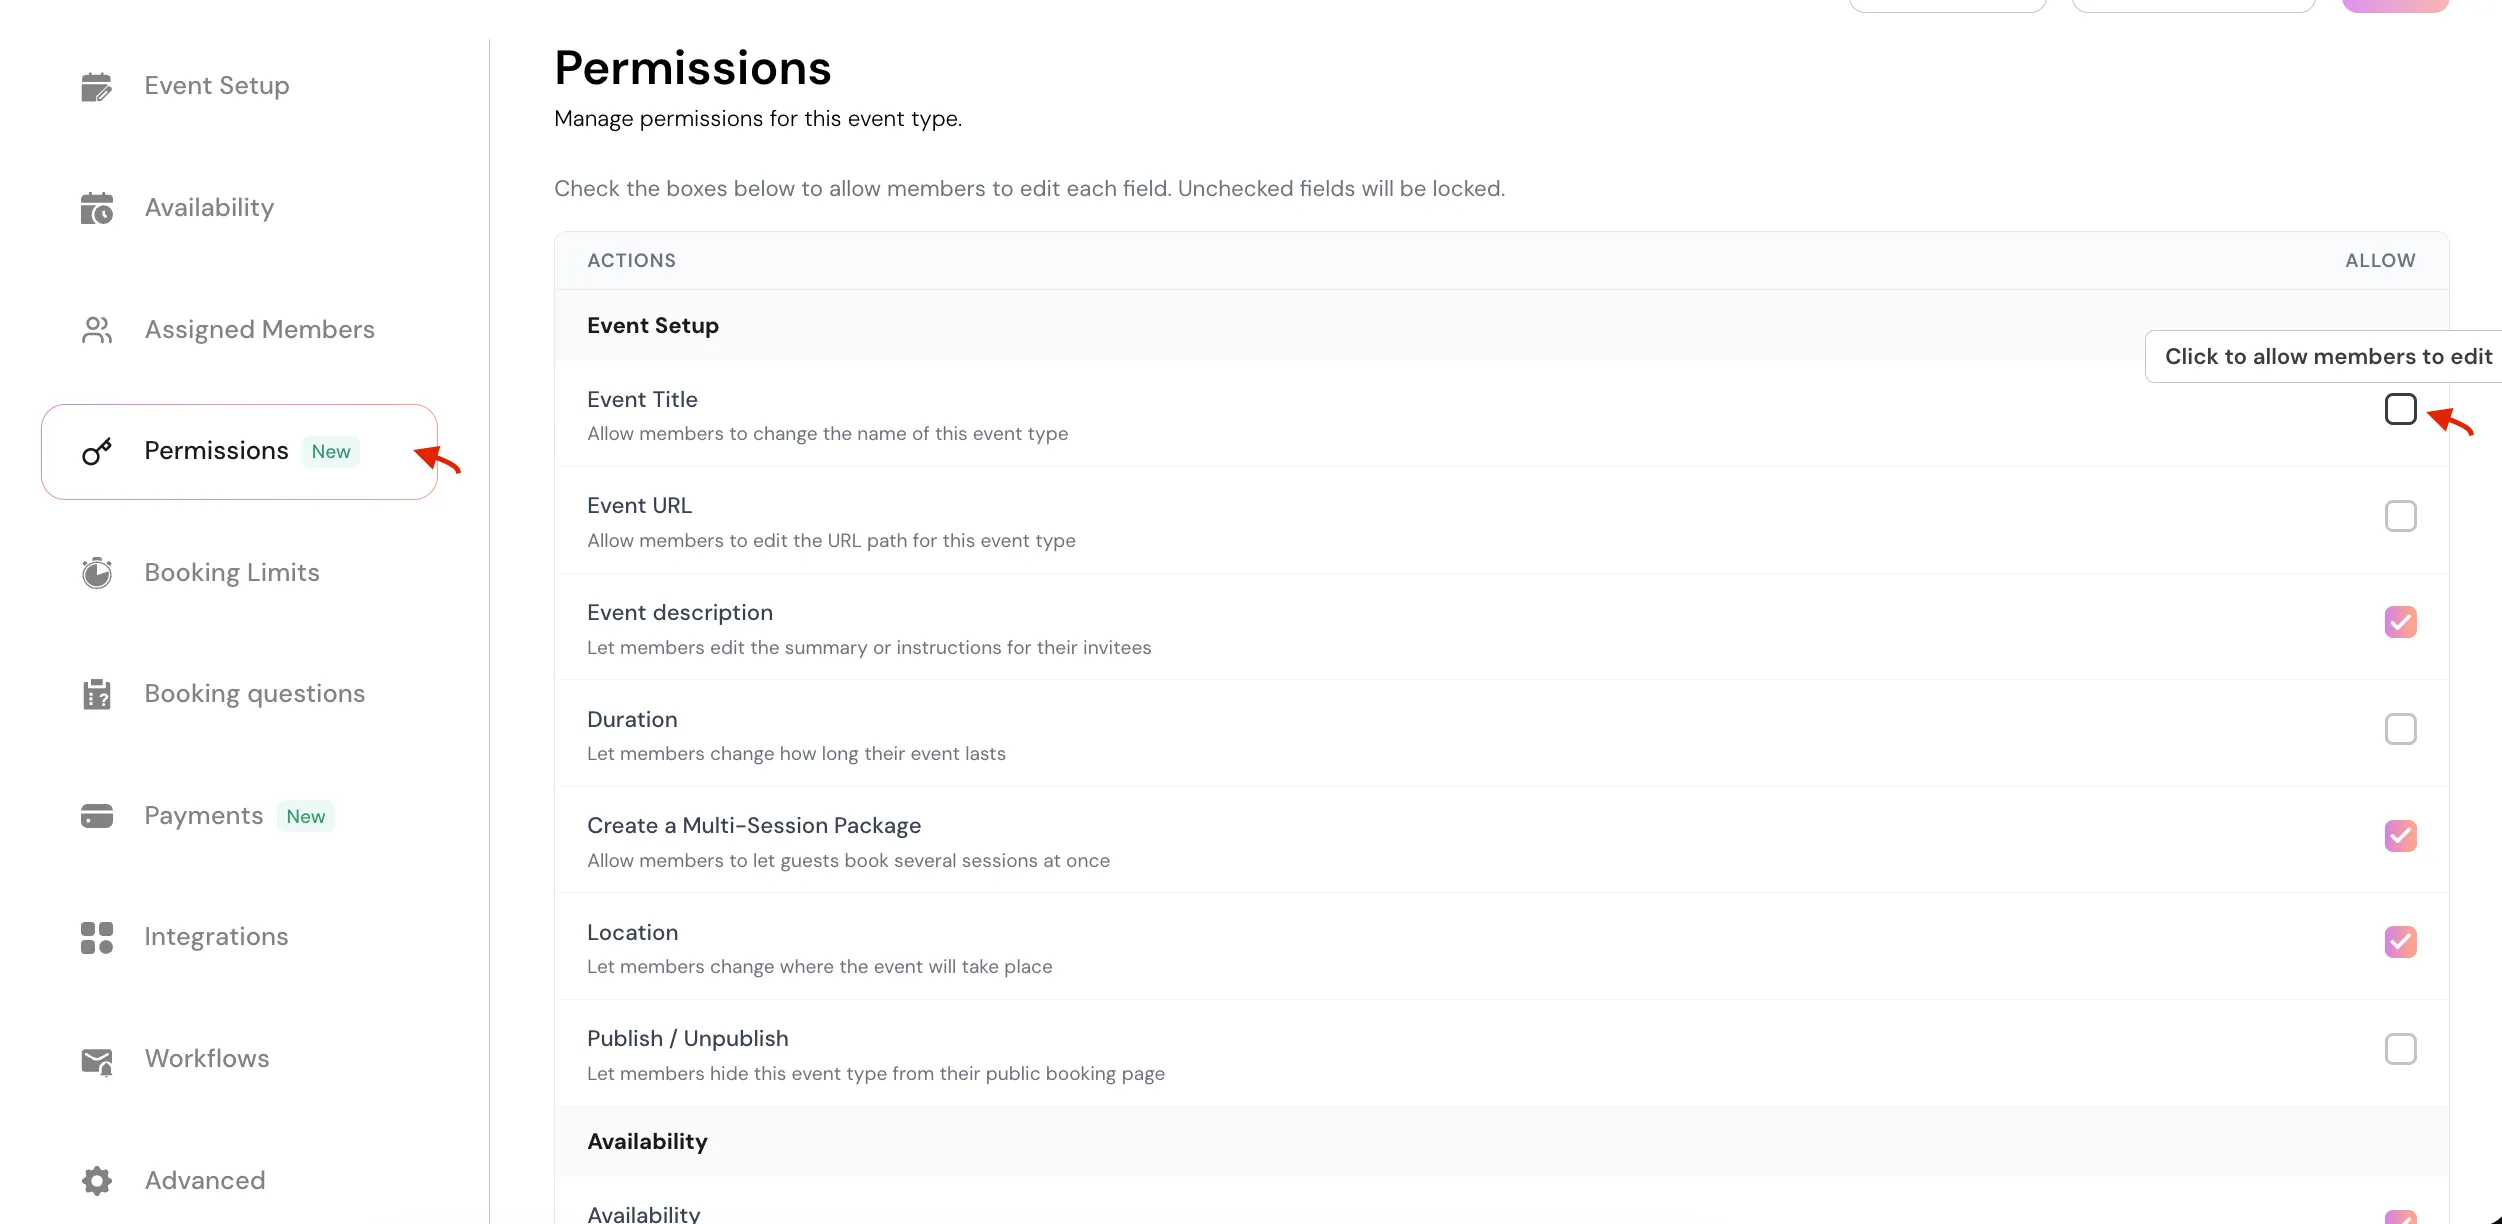Screen dimensions: 2502x1224
Task: Enable the Event Title permission checkbox
Action: 2400,409
